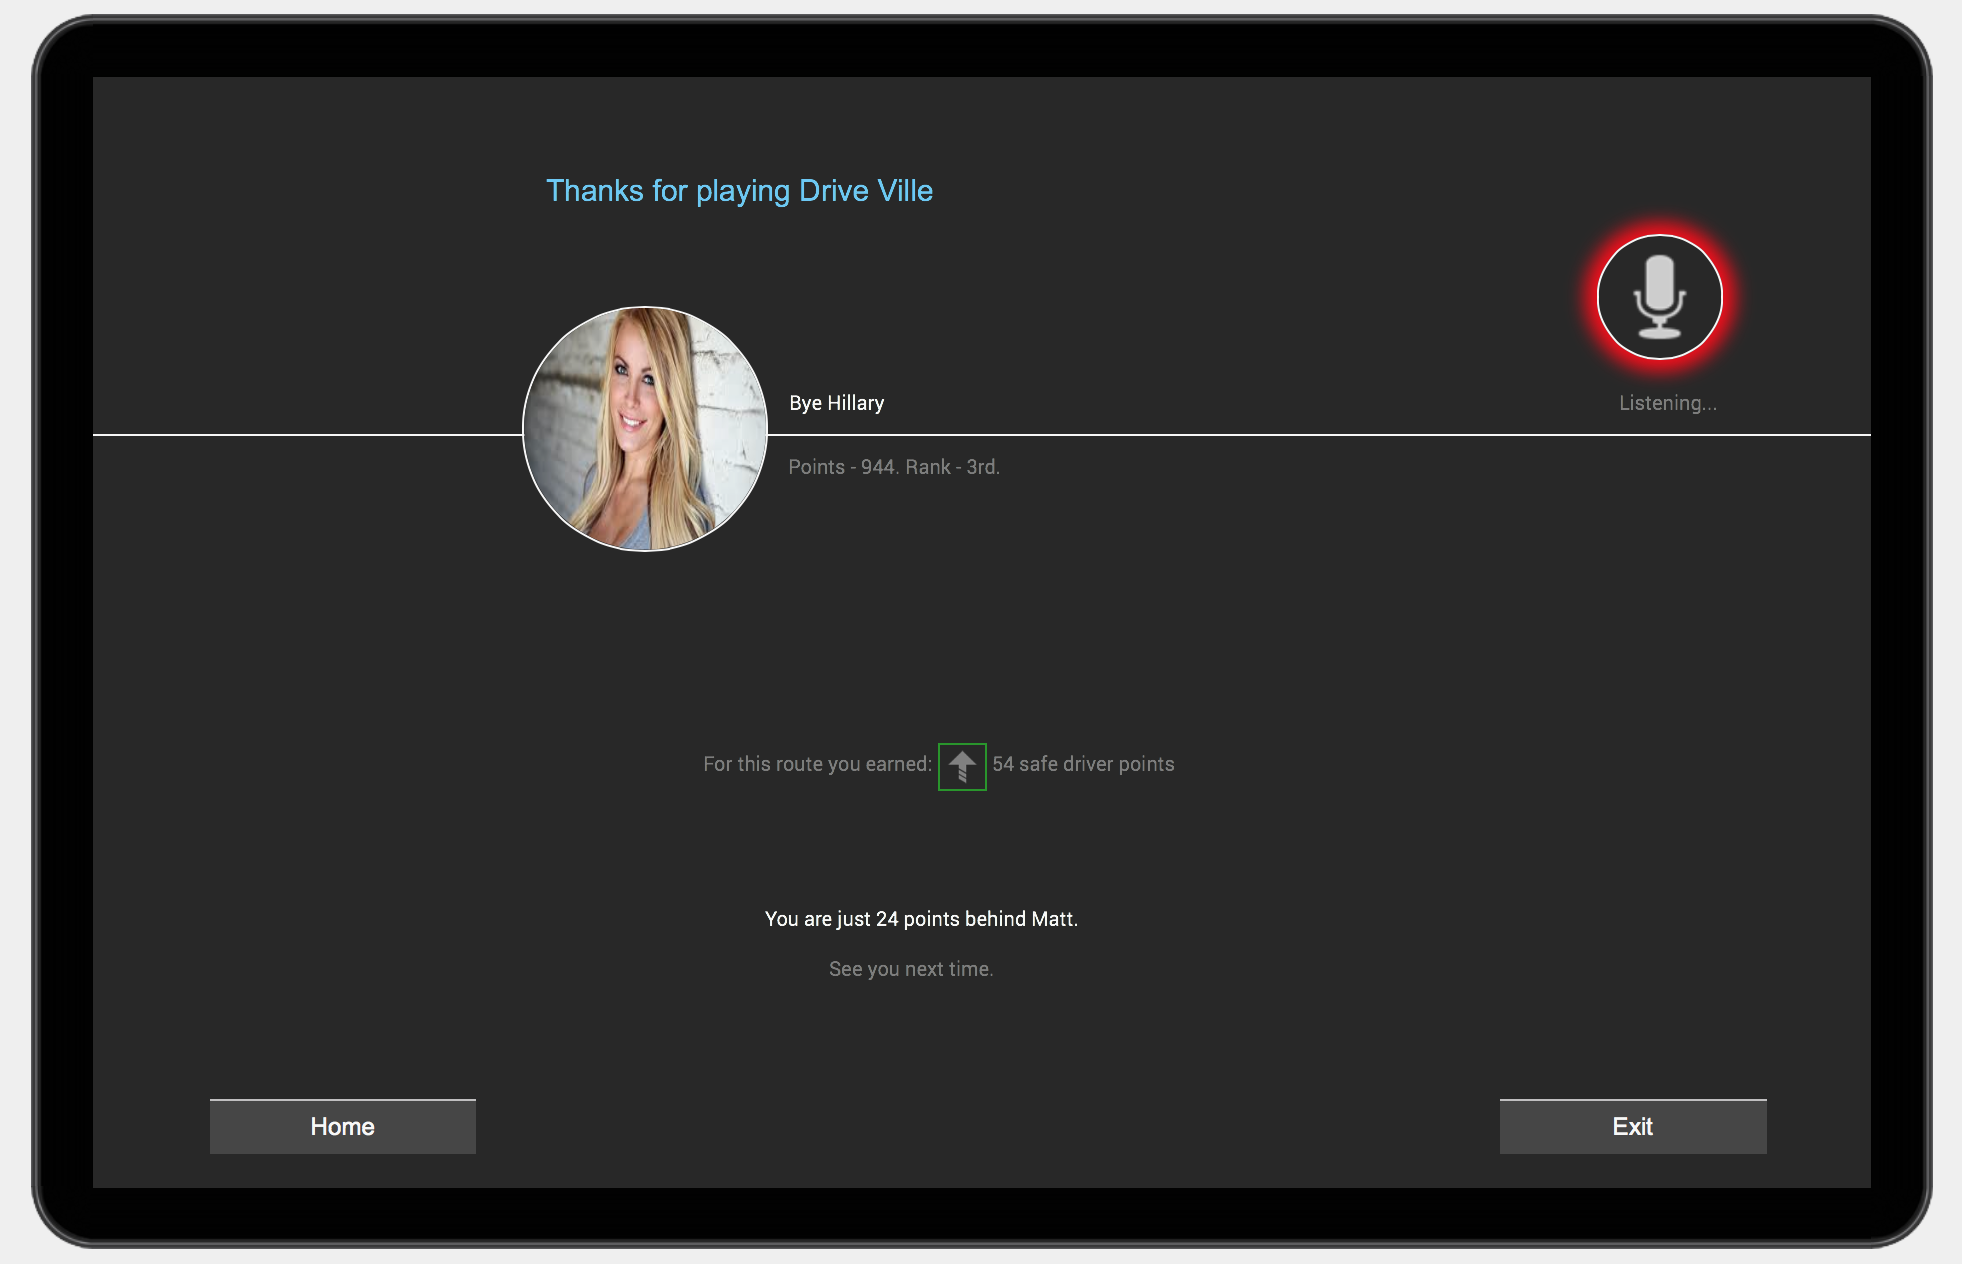This screenshot has height=1264, width=1962.
Task: Click the "54 safe driver points" text
Action: (x=1083, y=764)
